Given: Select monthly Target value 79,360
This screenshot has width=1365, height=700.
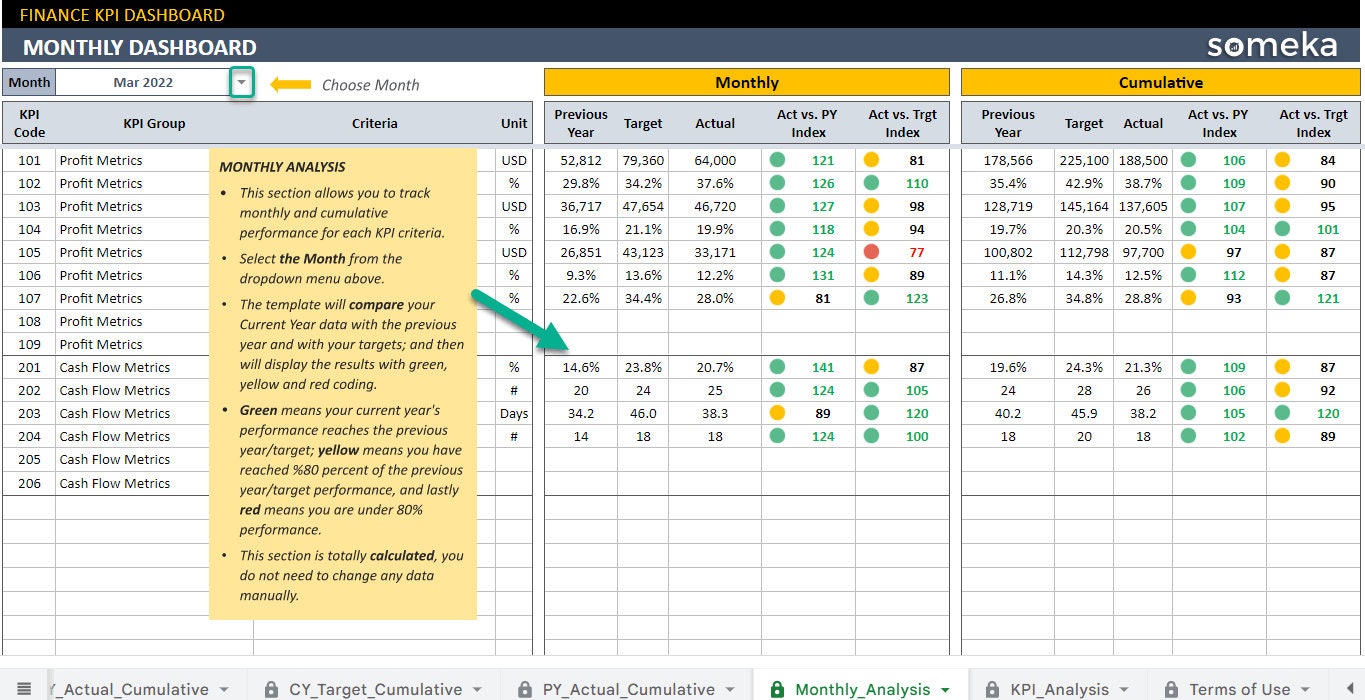Looking at the screenshot, I should (x=643, y=160).
